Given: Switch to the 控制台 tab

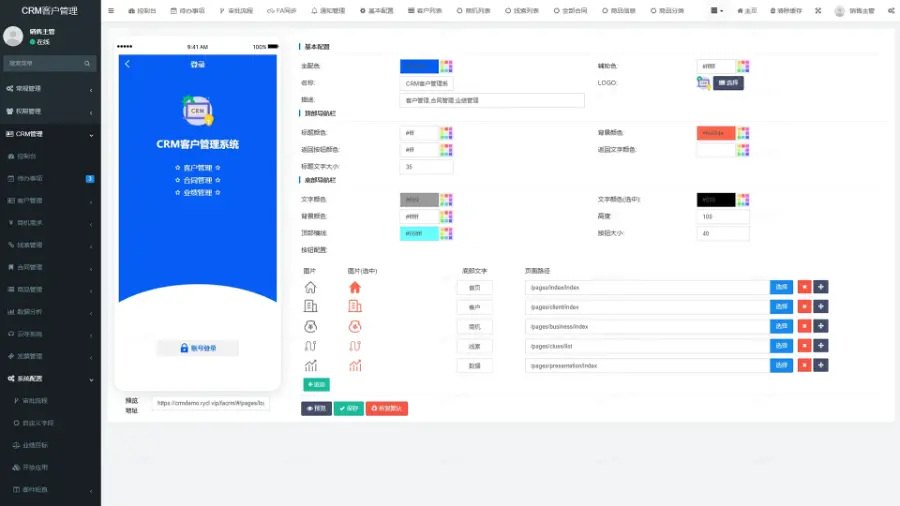Looking at the screenshot, I should point(142,11).
